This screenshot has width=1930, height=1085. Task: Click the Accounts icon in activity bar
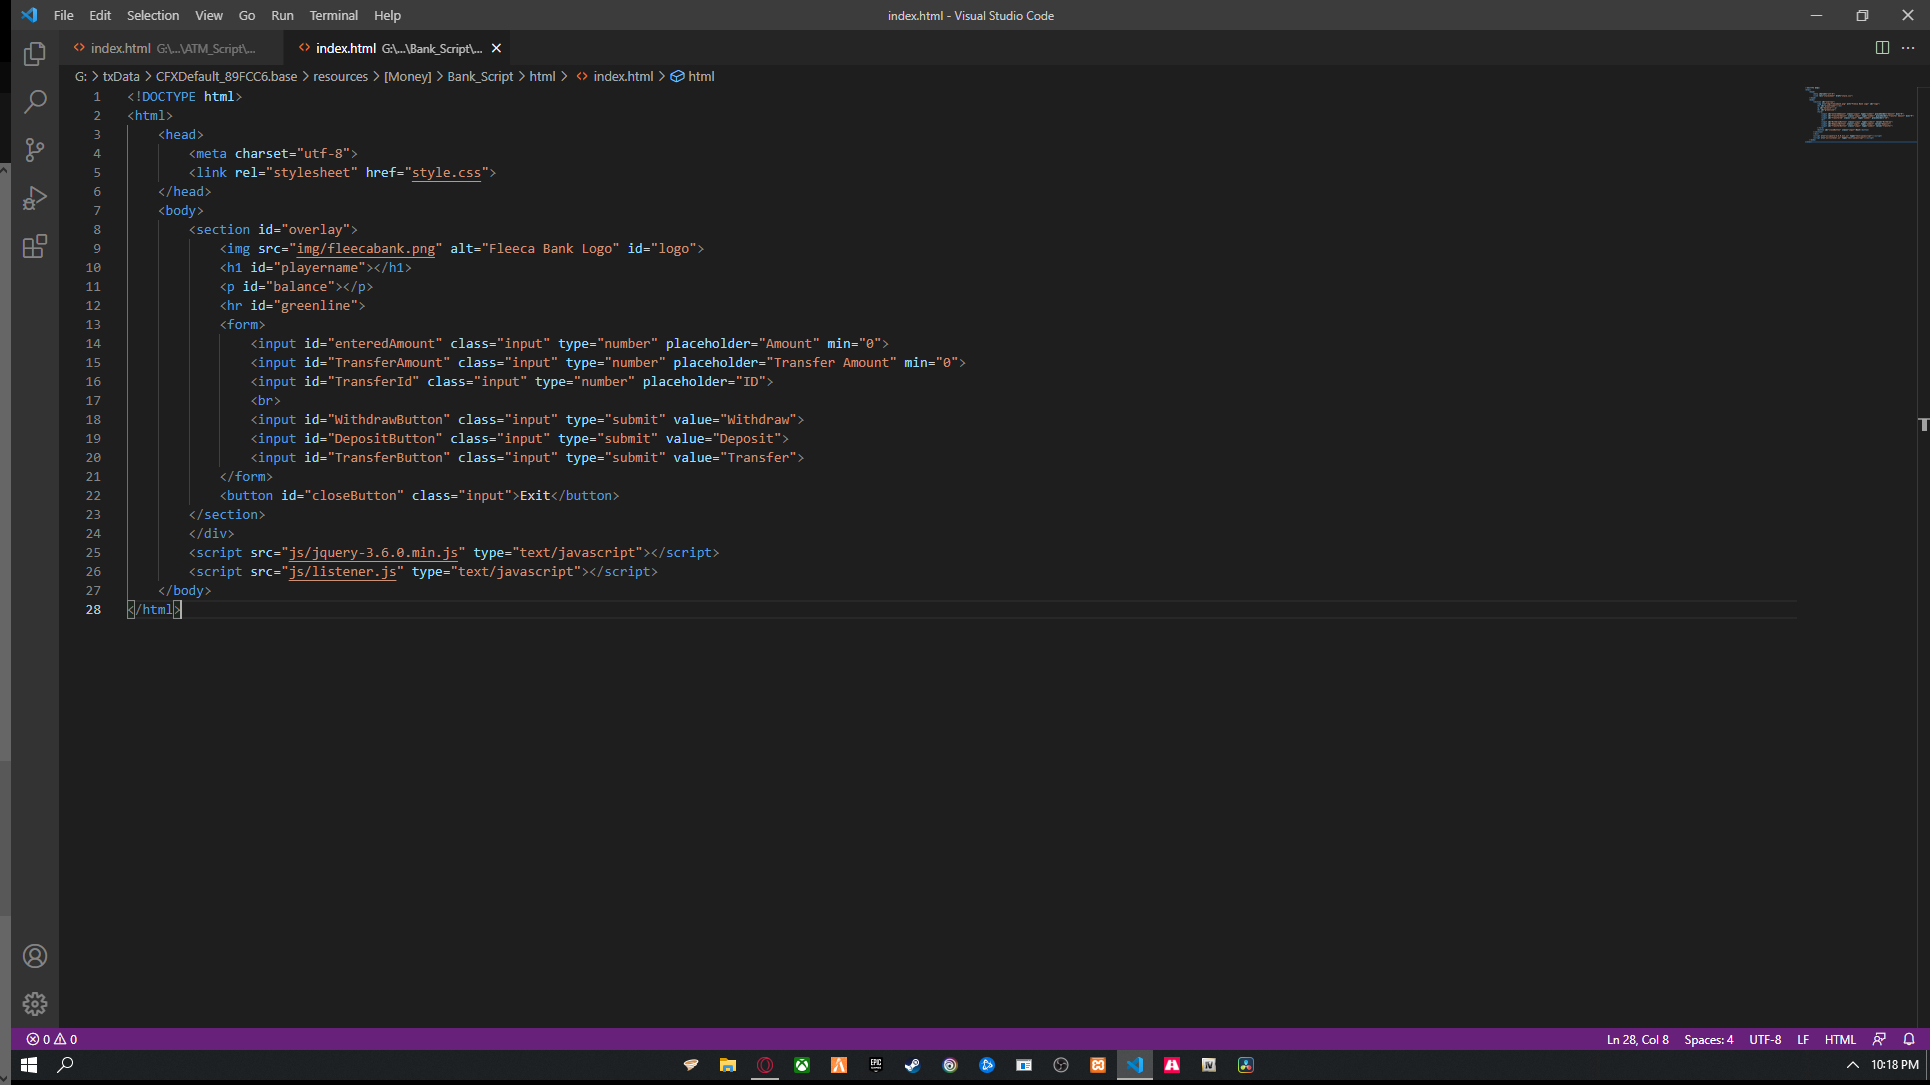(35, 956)
